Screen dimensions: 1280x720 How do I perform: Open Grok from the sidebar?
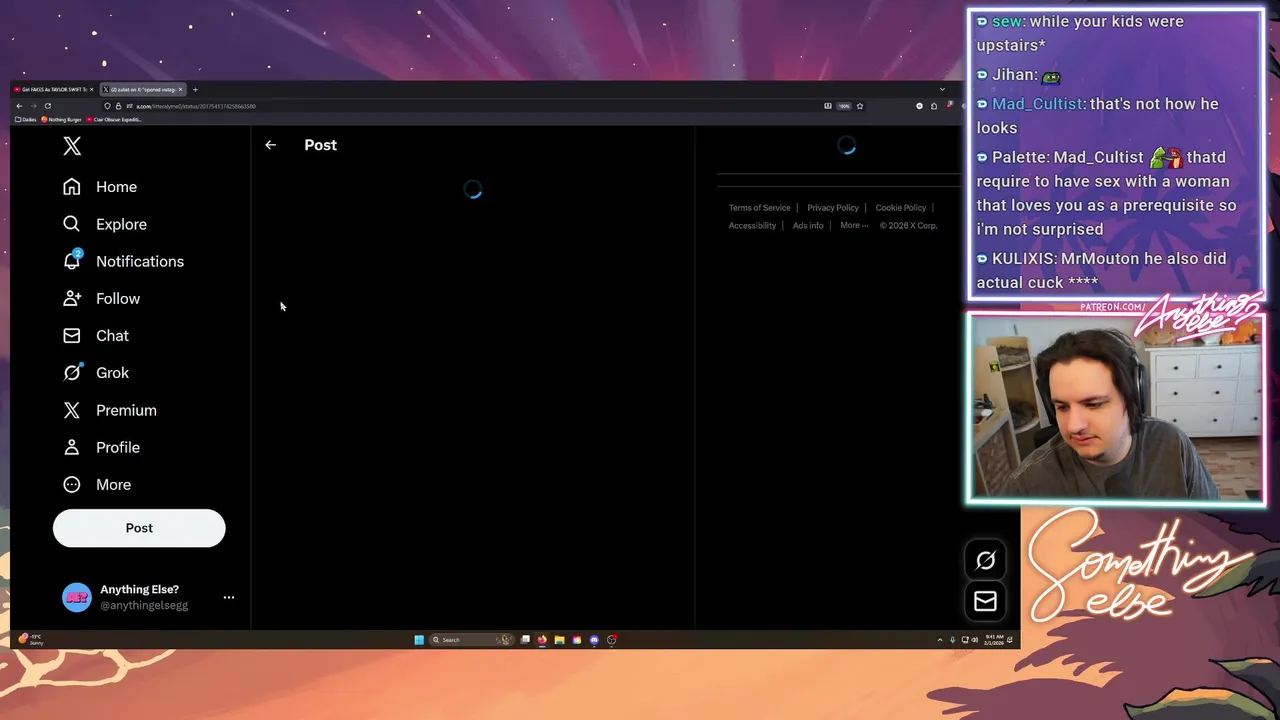click(x=96, y=373)
